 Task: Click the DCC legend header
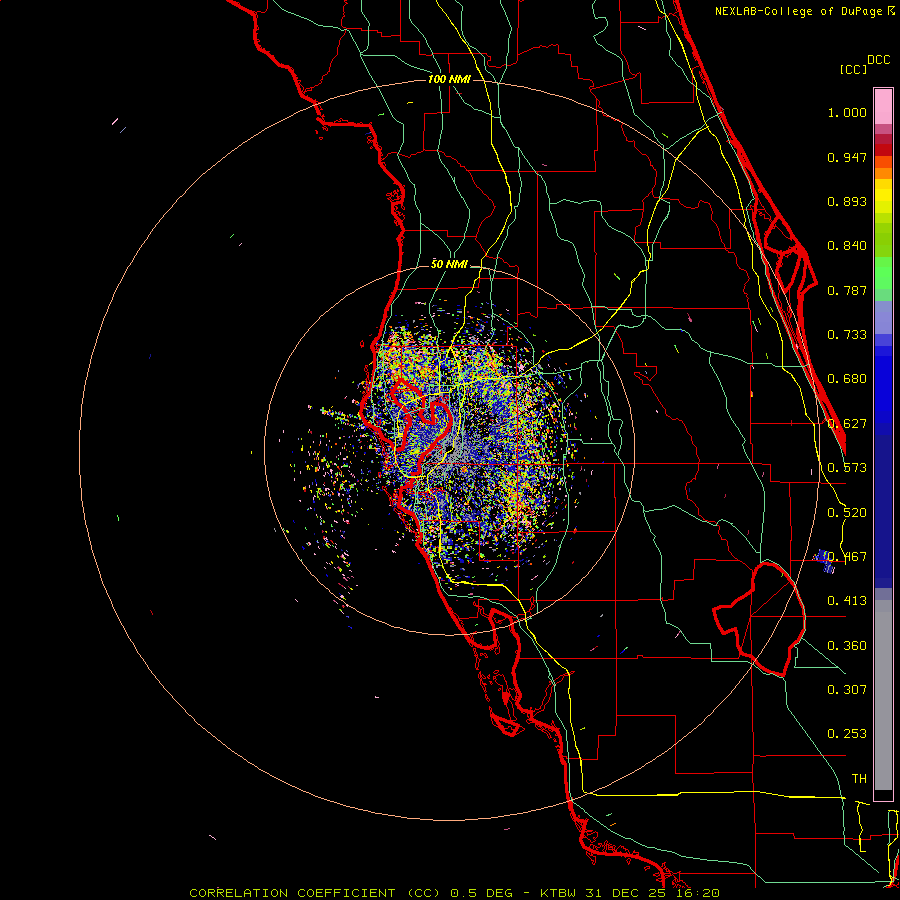tap(879, 60)
